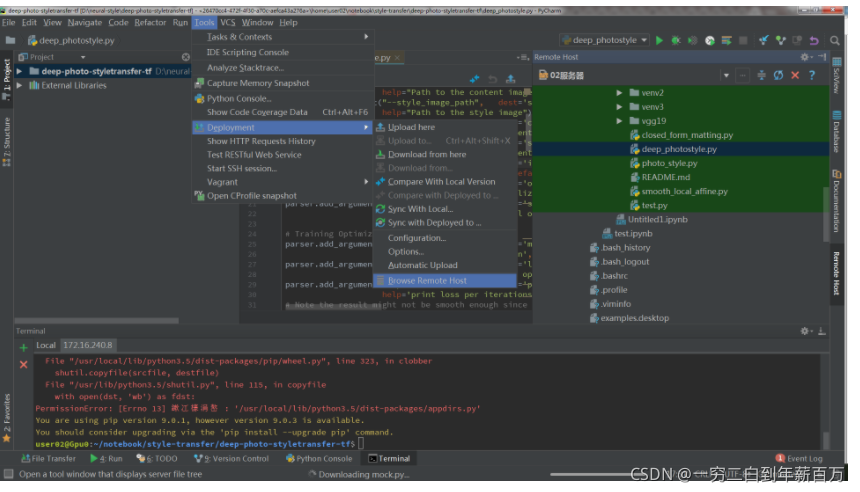Run with coverage icon in toolbar
The width and height of the screenshot is (860, 492).
pos(693,40)
